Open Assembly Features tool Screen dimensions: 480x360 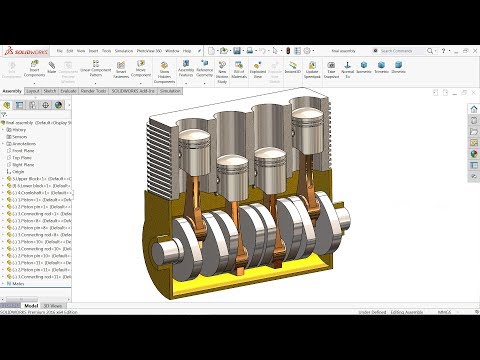(x=186, y=68)
